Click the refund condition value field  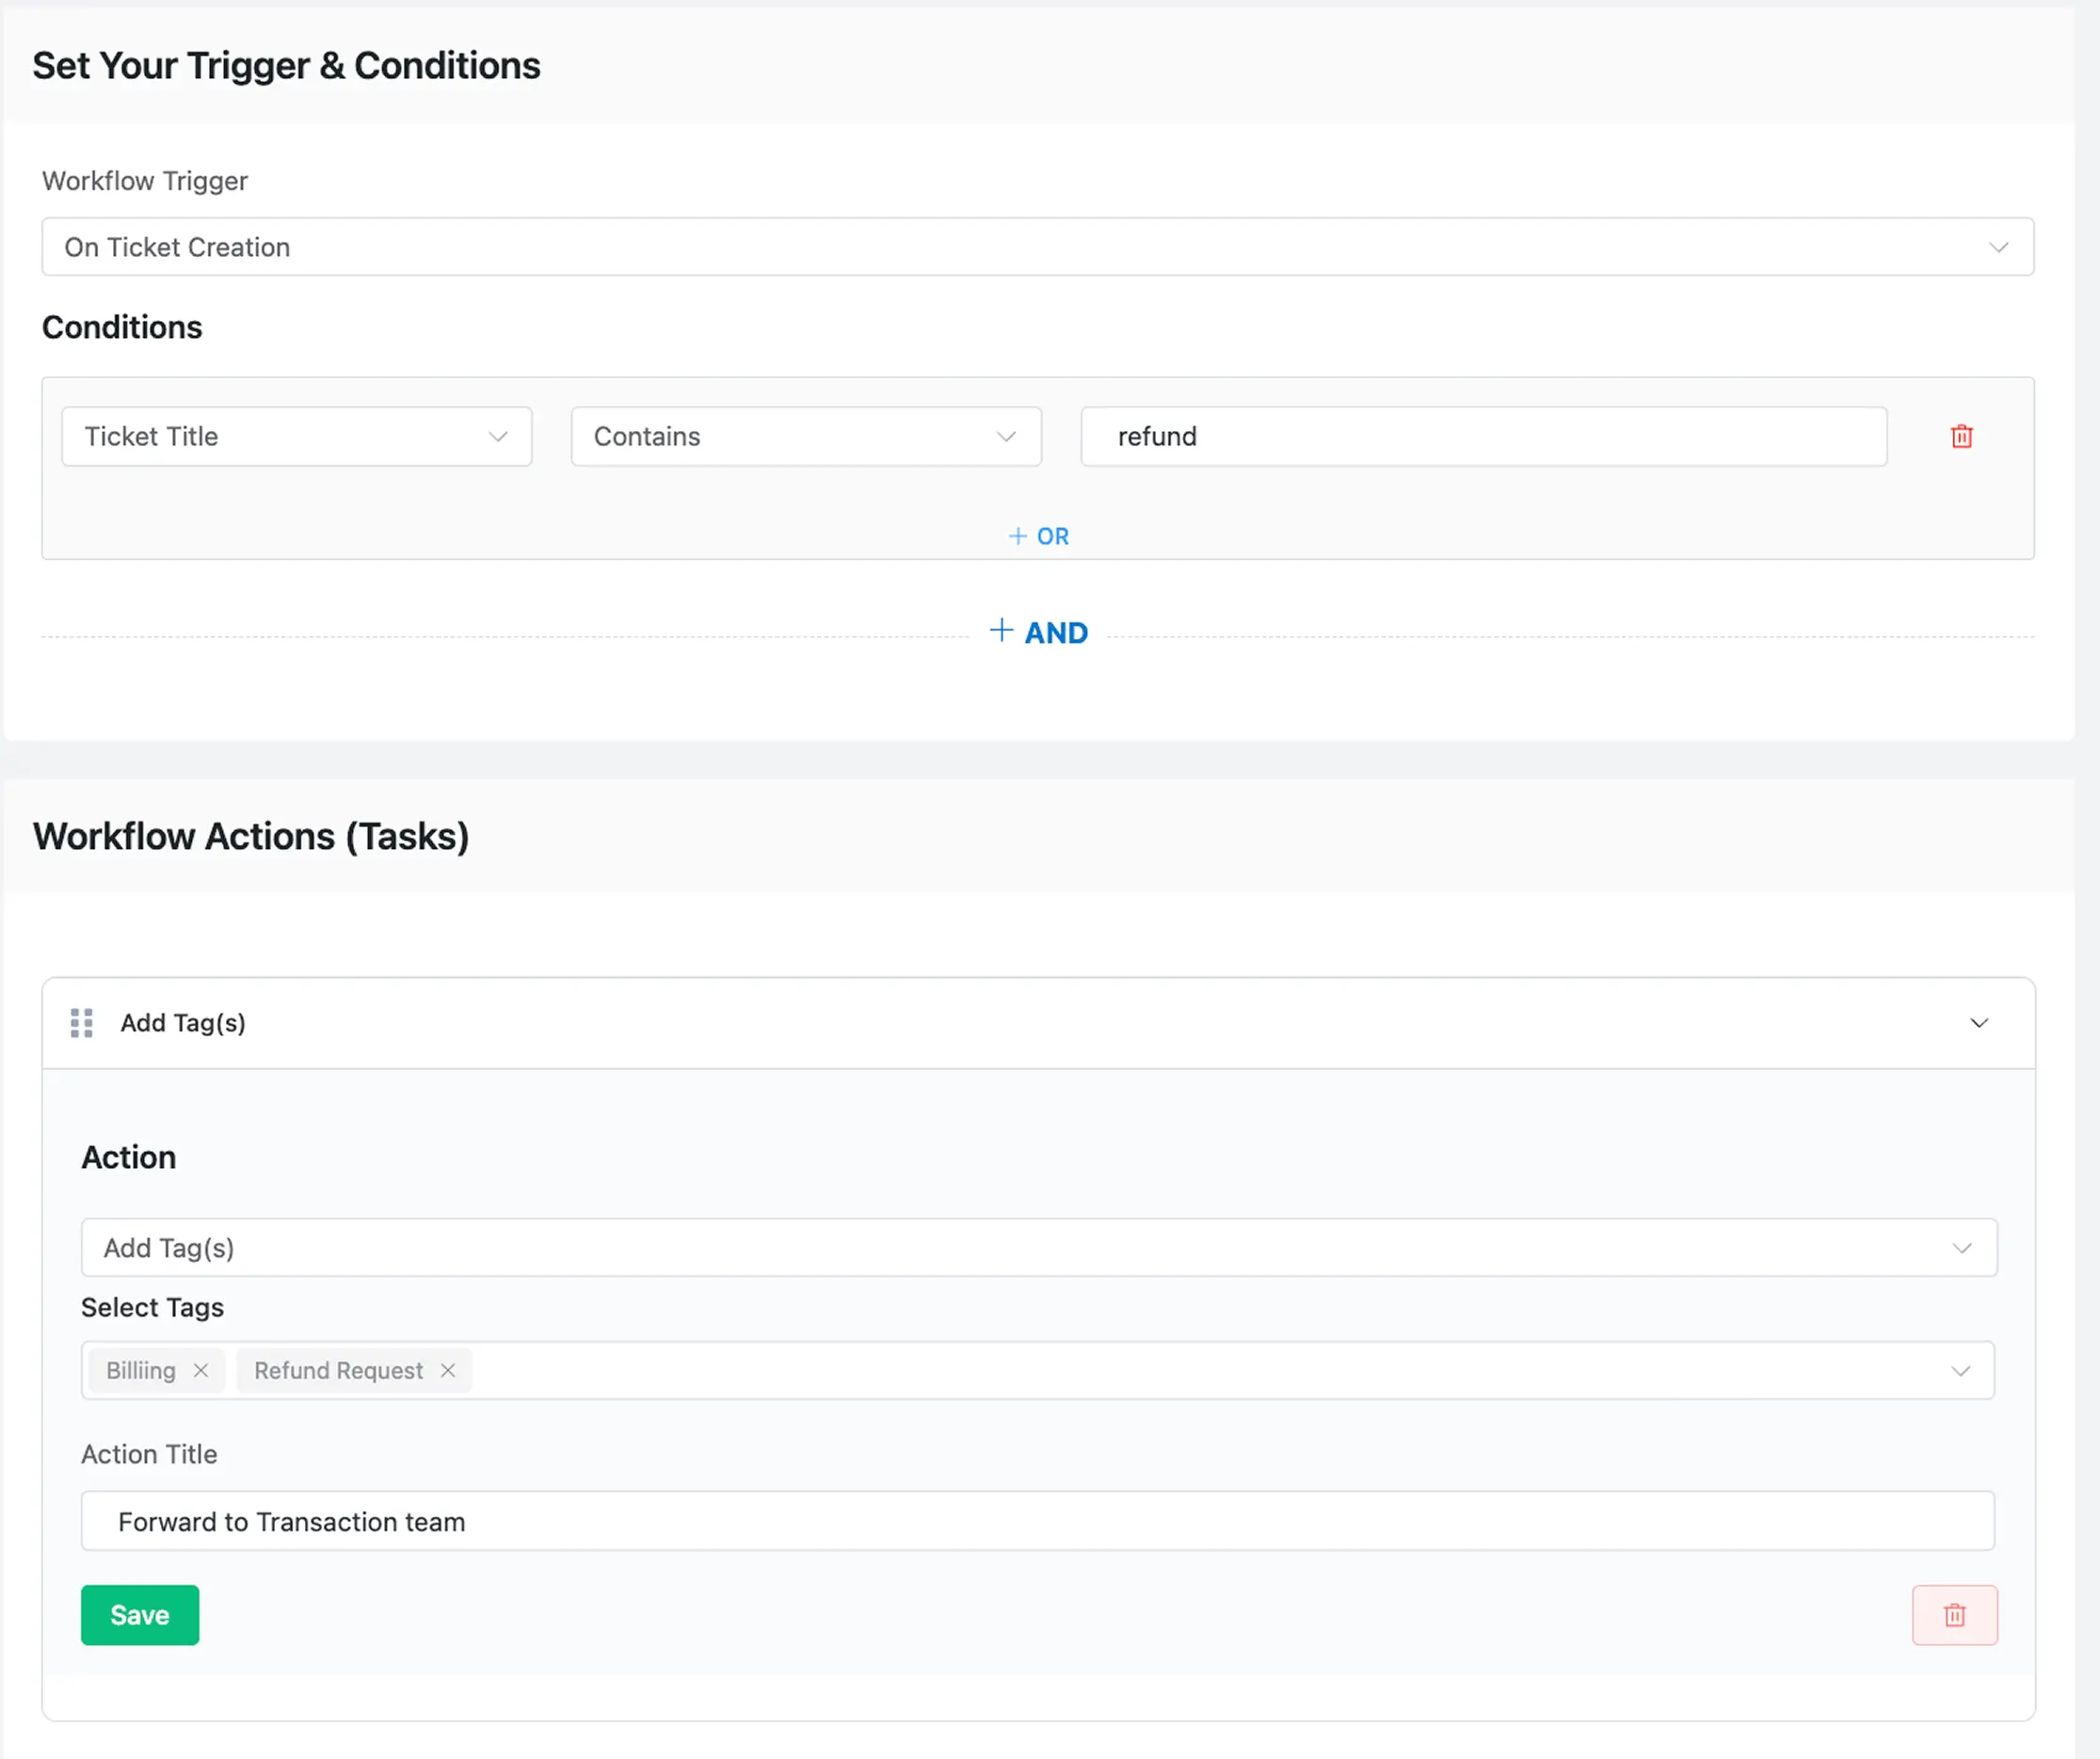click(1483, 437)
